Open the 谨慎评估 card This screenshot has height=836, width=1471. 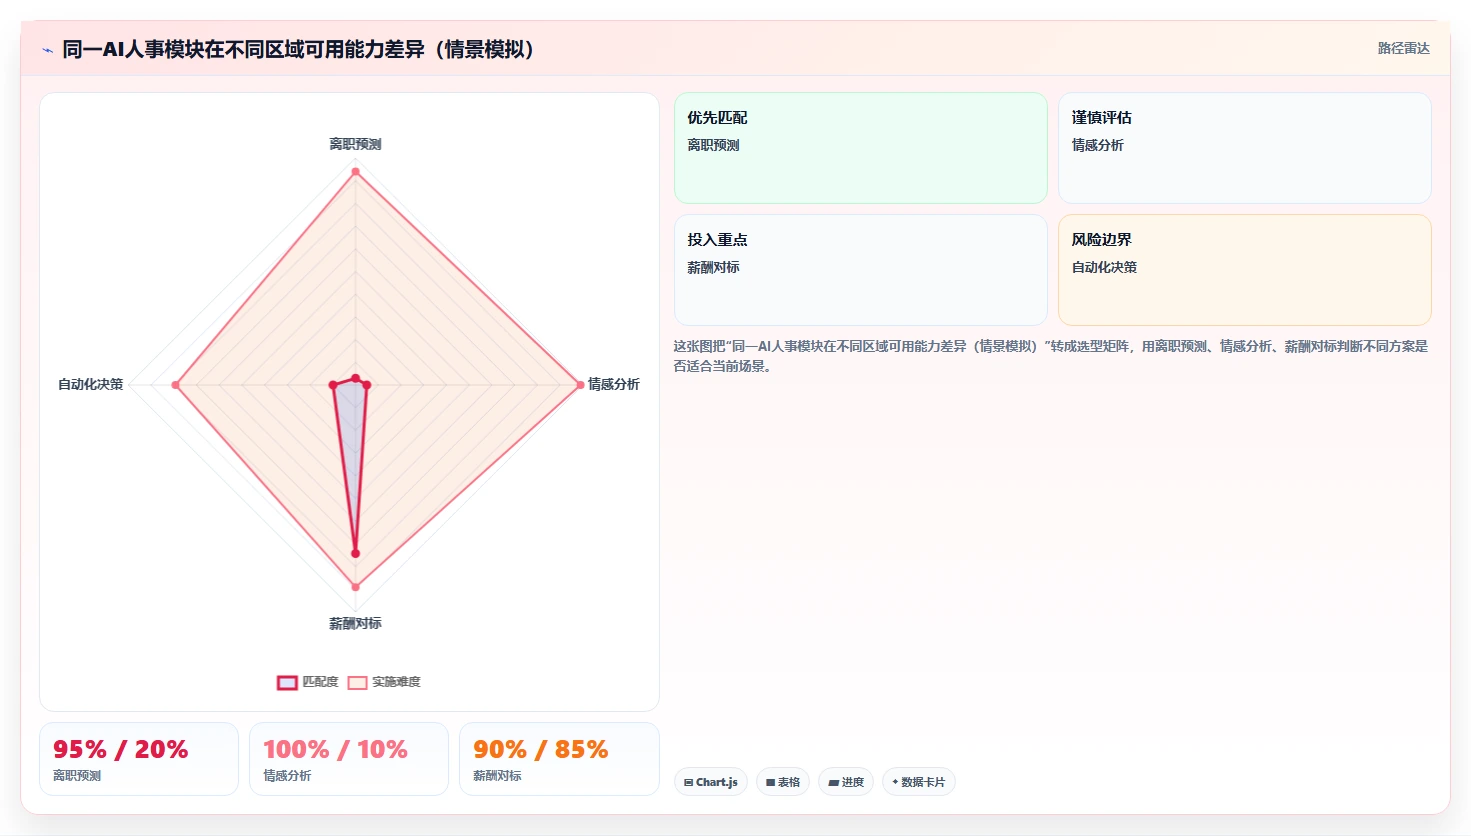[1245, 148]
